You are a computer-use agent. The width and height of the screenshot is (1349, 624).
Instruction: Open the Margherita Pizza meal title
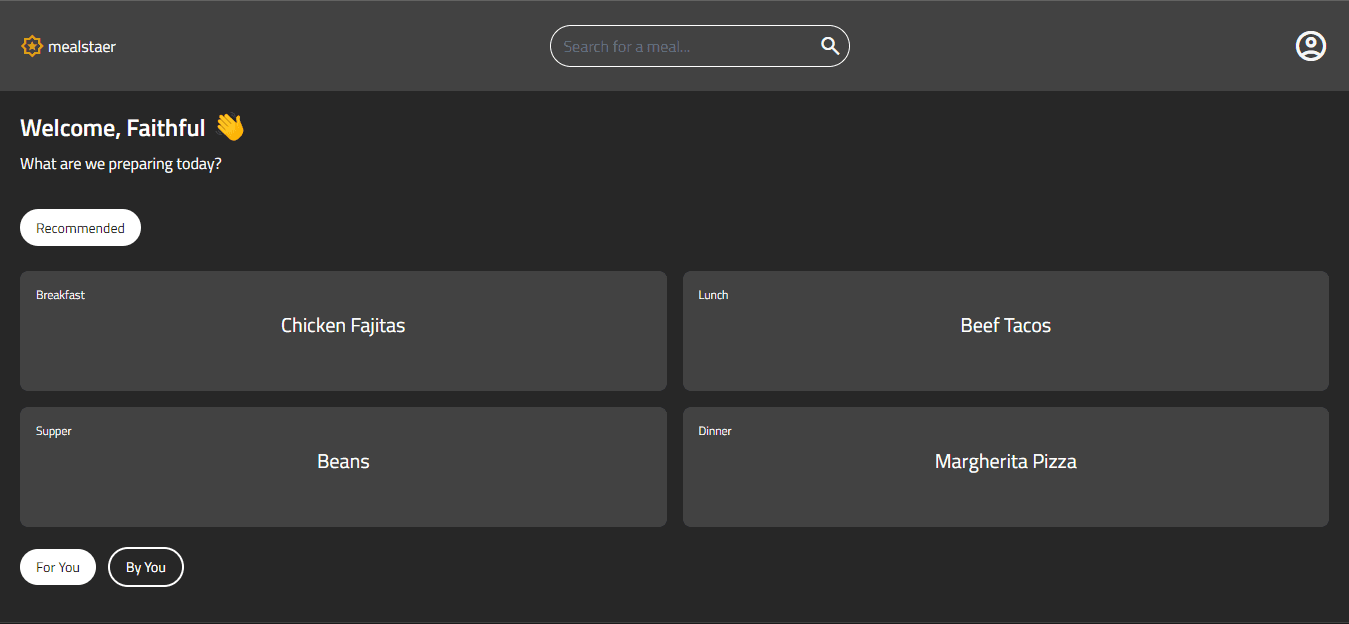point(1005,461)
